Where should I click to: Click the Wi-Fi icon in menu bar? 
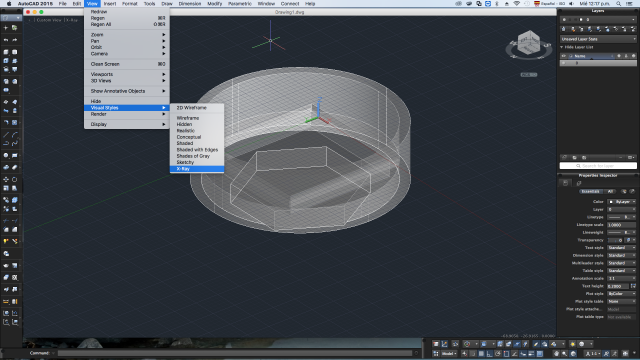click(x=517, y=4)
